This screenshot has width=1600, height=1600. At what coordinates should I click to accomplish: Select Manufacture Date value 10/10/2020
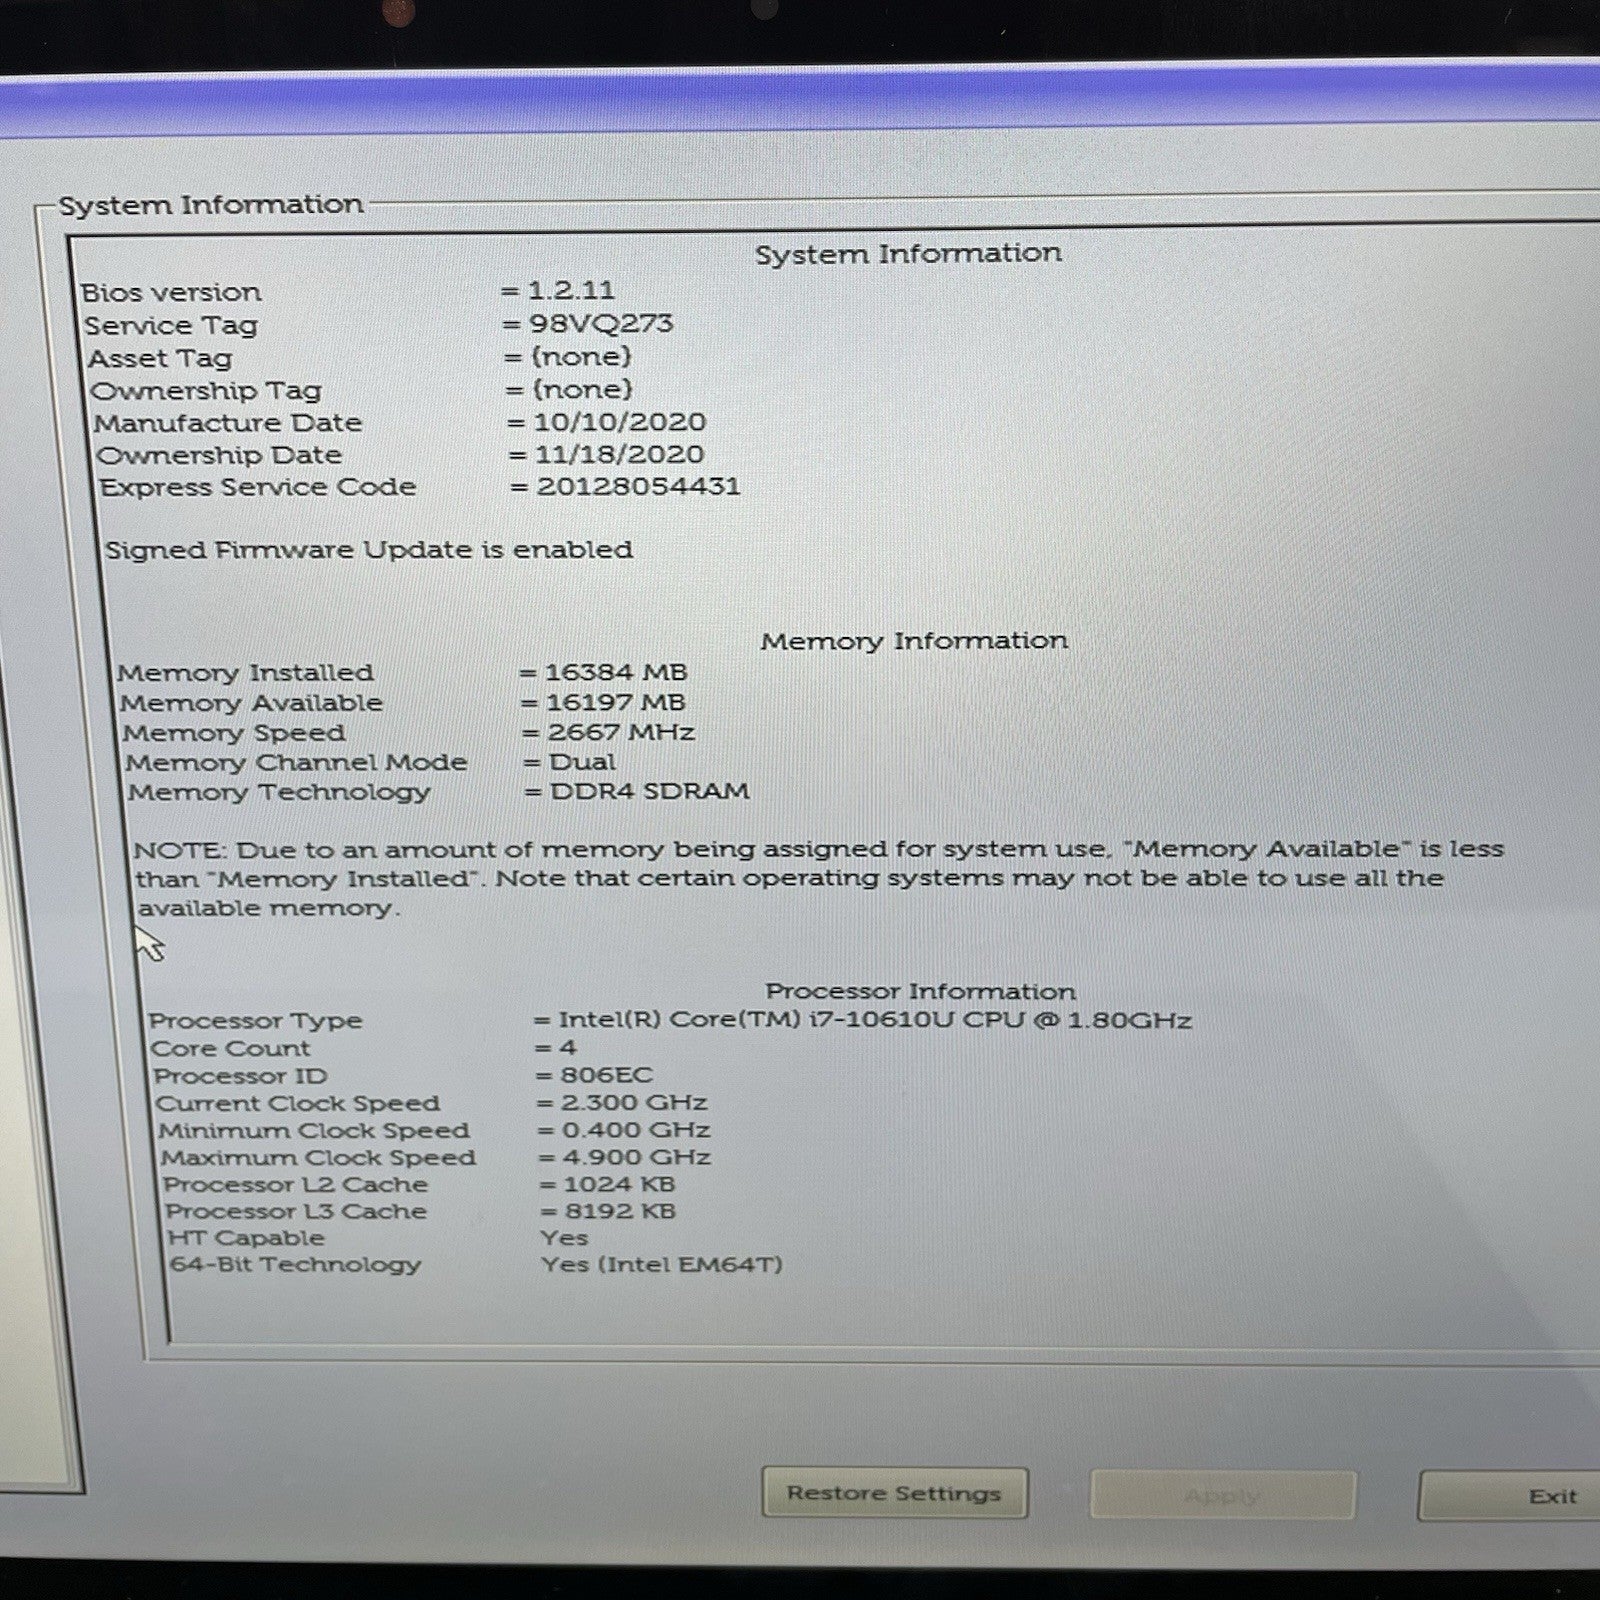pos(619,422)
